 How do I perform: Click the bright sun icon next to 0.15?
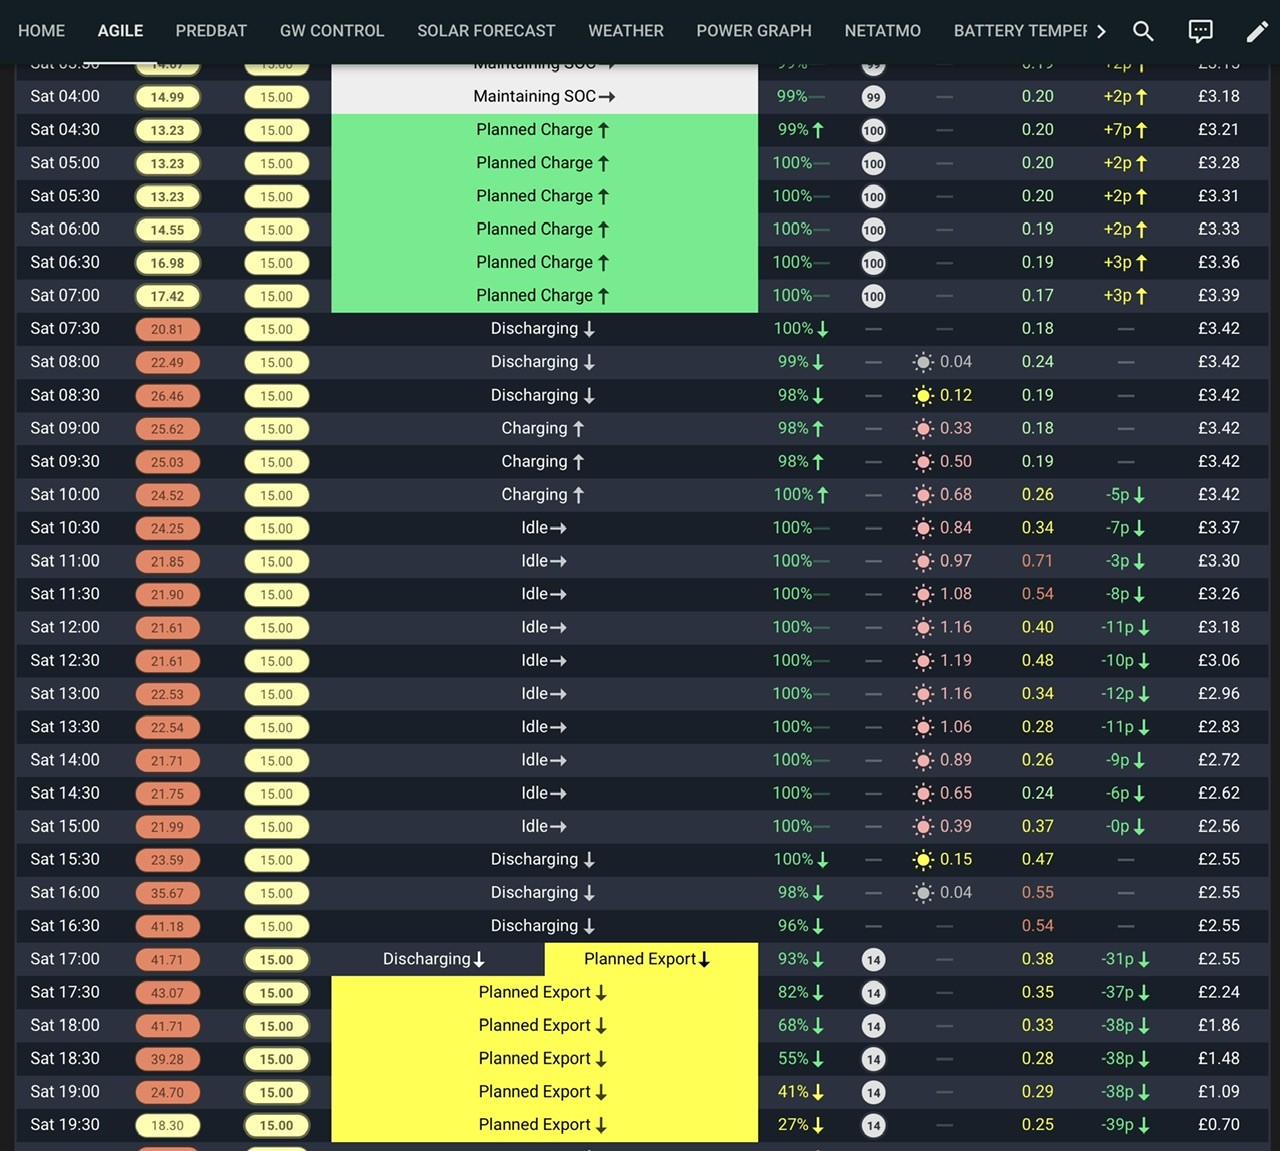tap(923, 860)
